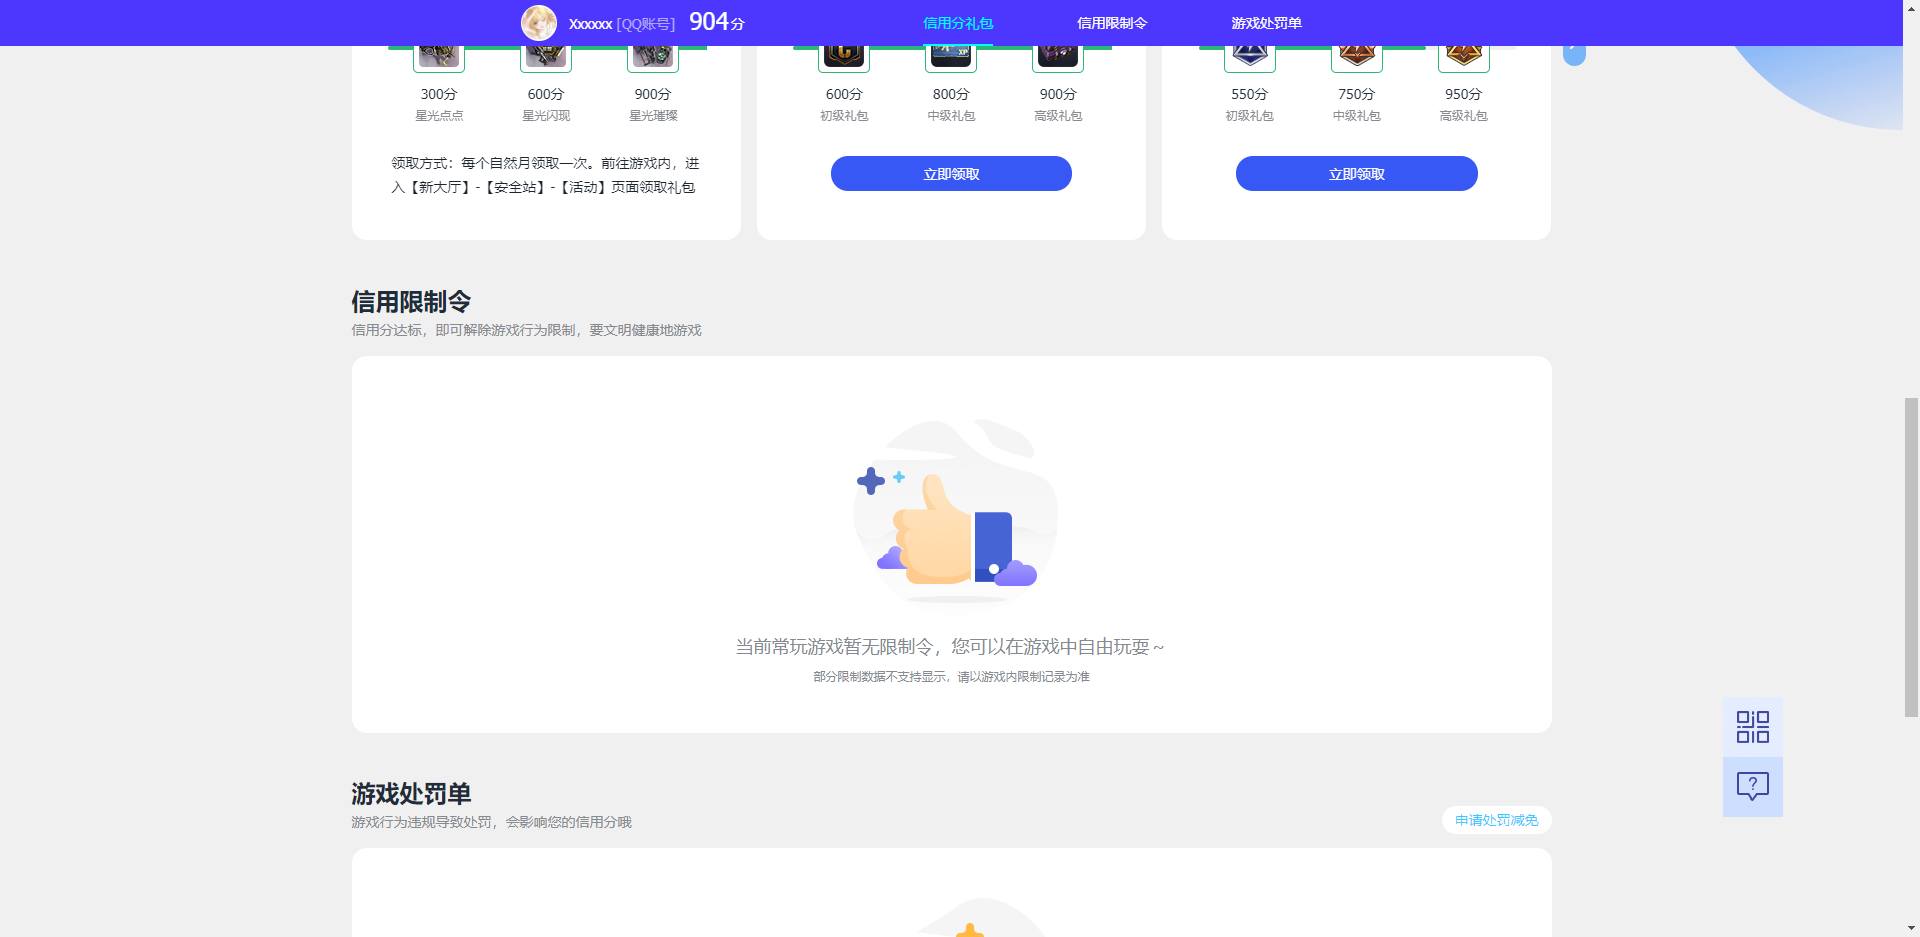Click the page vertical scrollbar thumb
The width and height of the screenshot is (1920, 937).
click(1911, 557)
